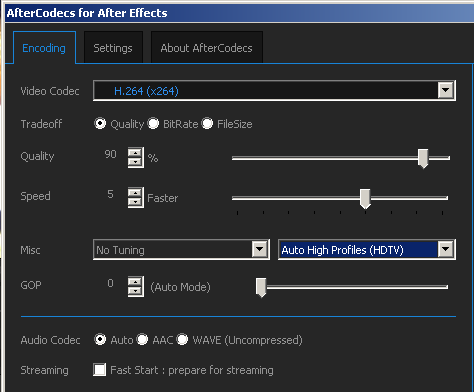Increase GOP with spinner up arrow
The image size is (474, 392).
135,282
